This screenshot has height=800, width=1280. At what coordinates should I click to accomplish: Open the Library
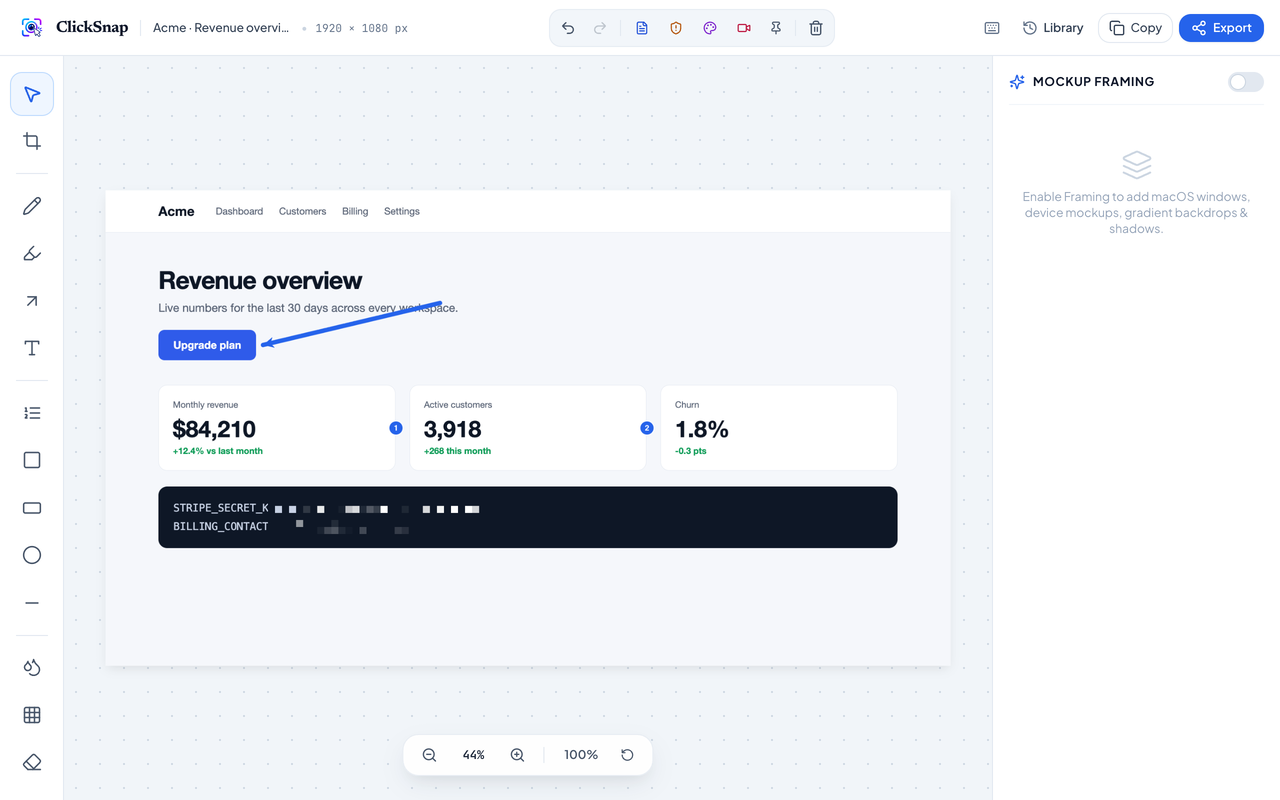pos(1053,28)
